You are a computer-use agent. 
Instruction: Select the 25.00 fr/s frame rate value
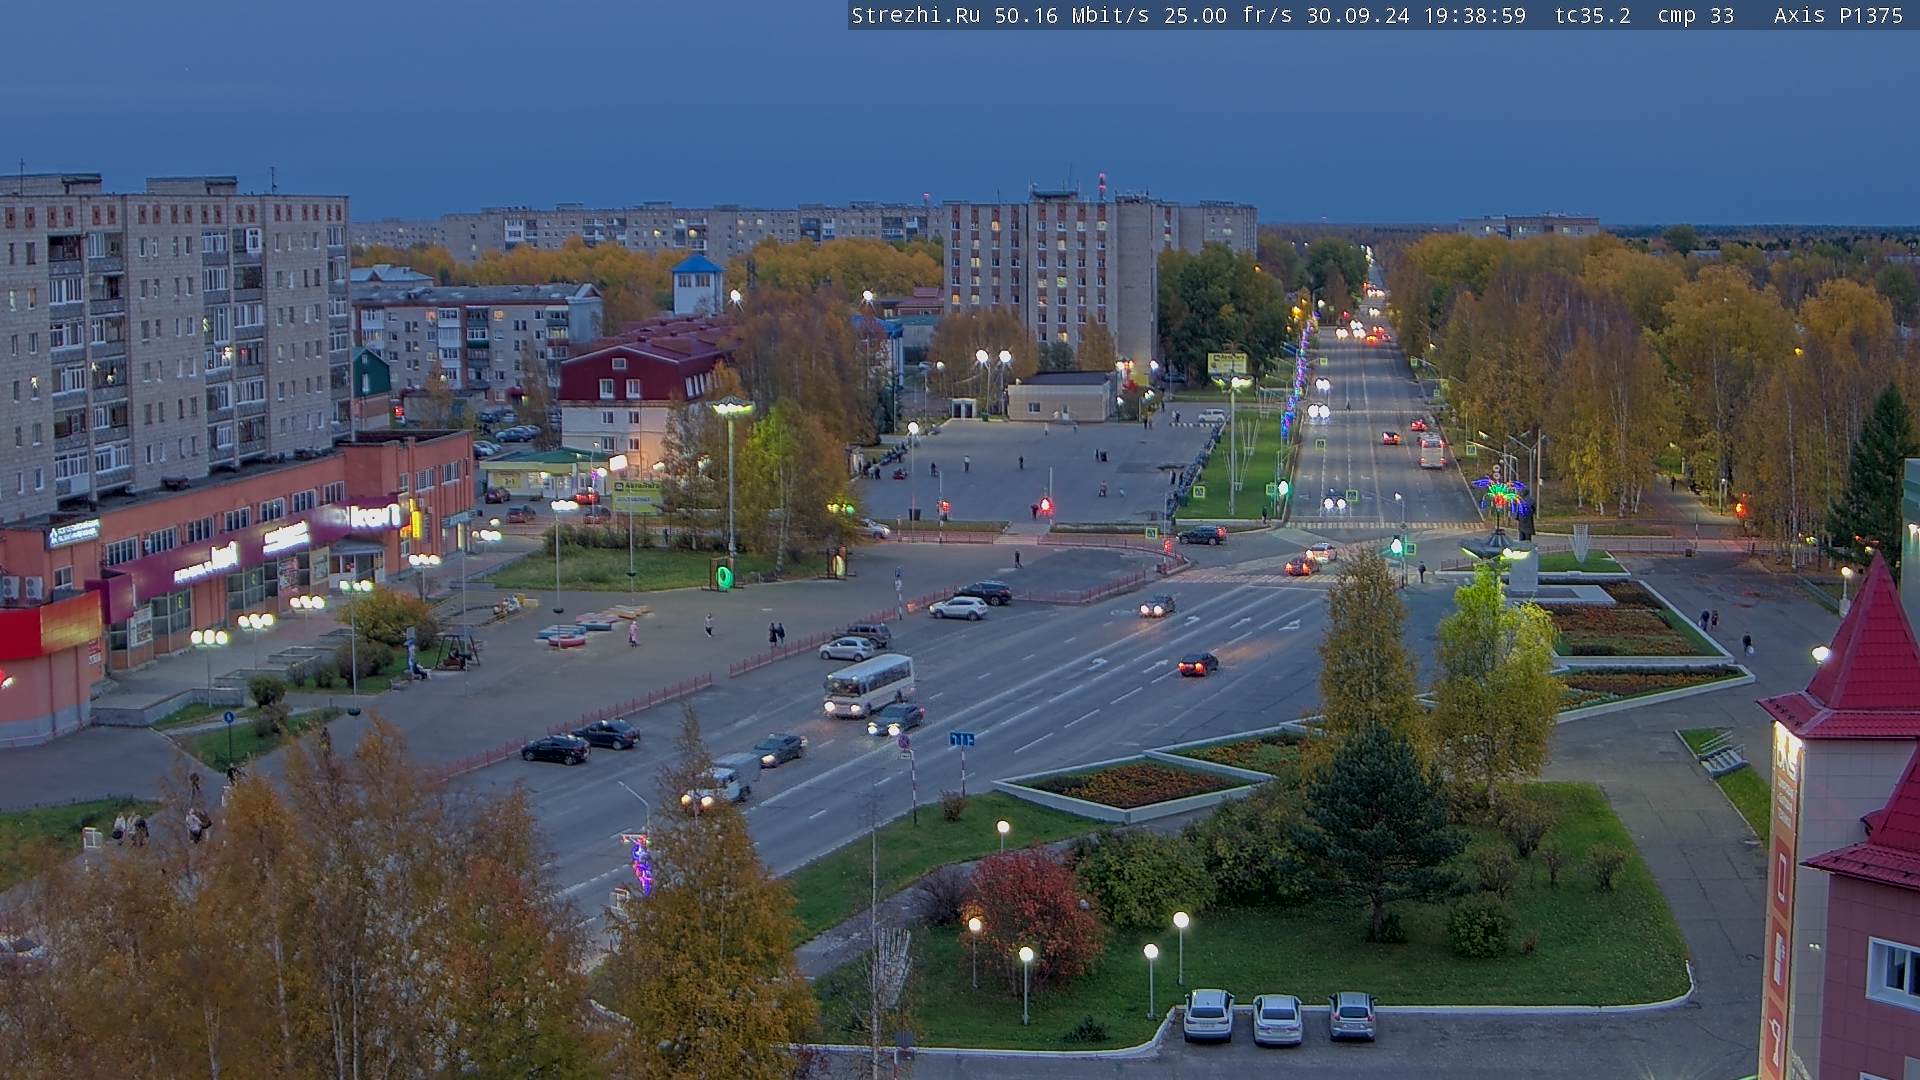[x=1229, y=16]
